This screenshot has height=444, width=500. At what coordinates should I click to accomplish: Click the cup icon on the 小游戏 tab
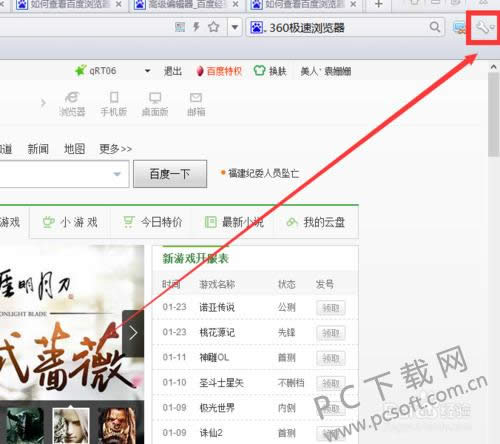[x=49, y=222]
